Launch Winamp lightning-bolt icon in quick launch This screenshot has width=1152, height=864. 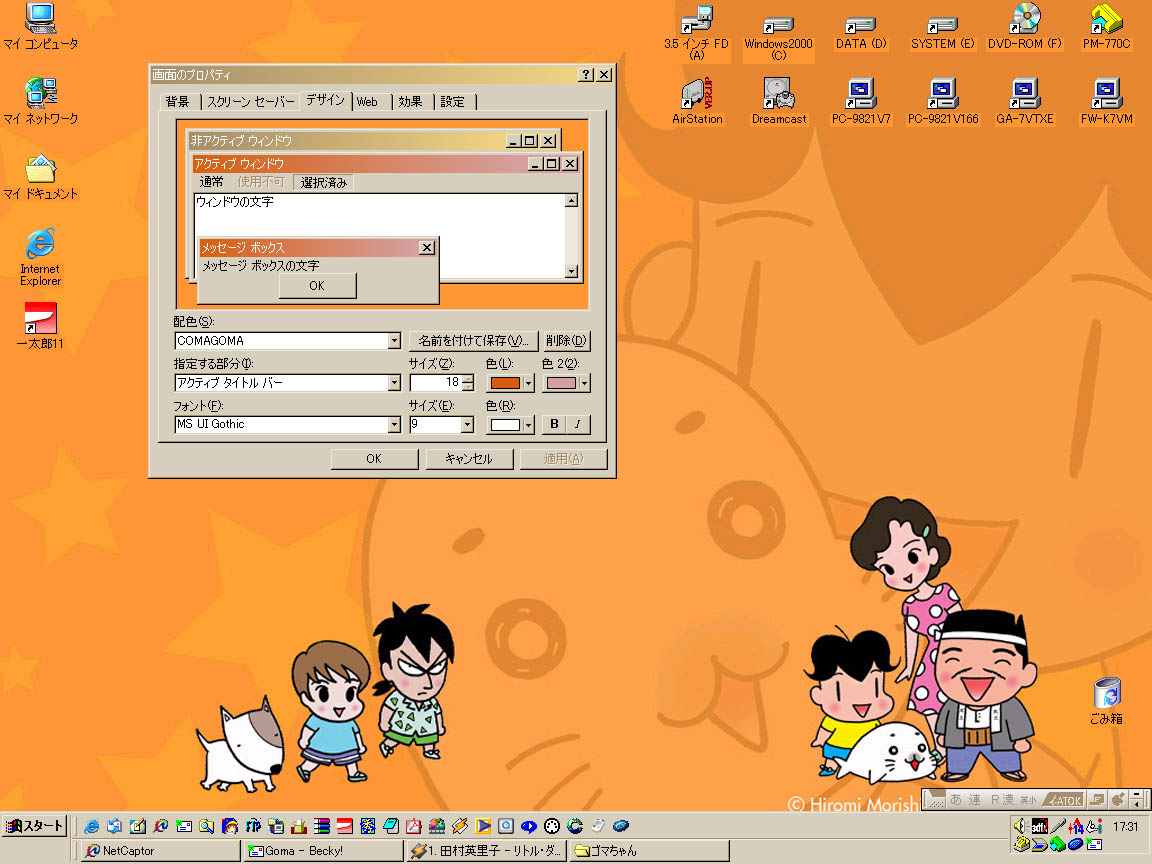460,826
